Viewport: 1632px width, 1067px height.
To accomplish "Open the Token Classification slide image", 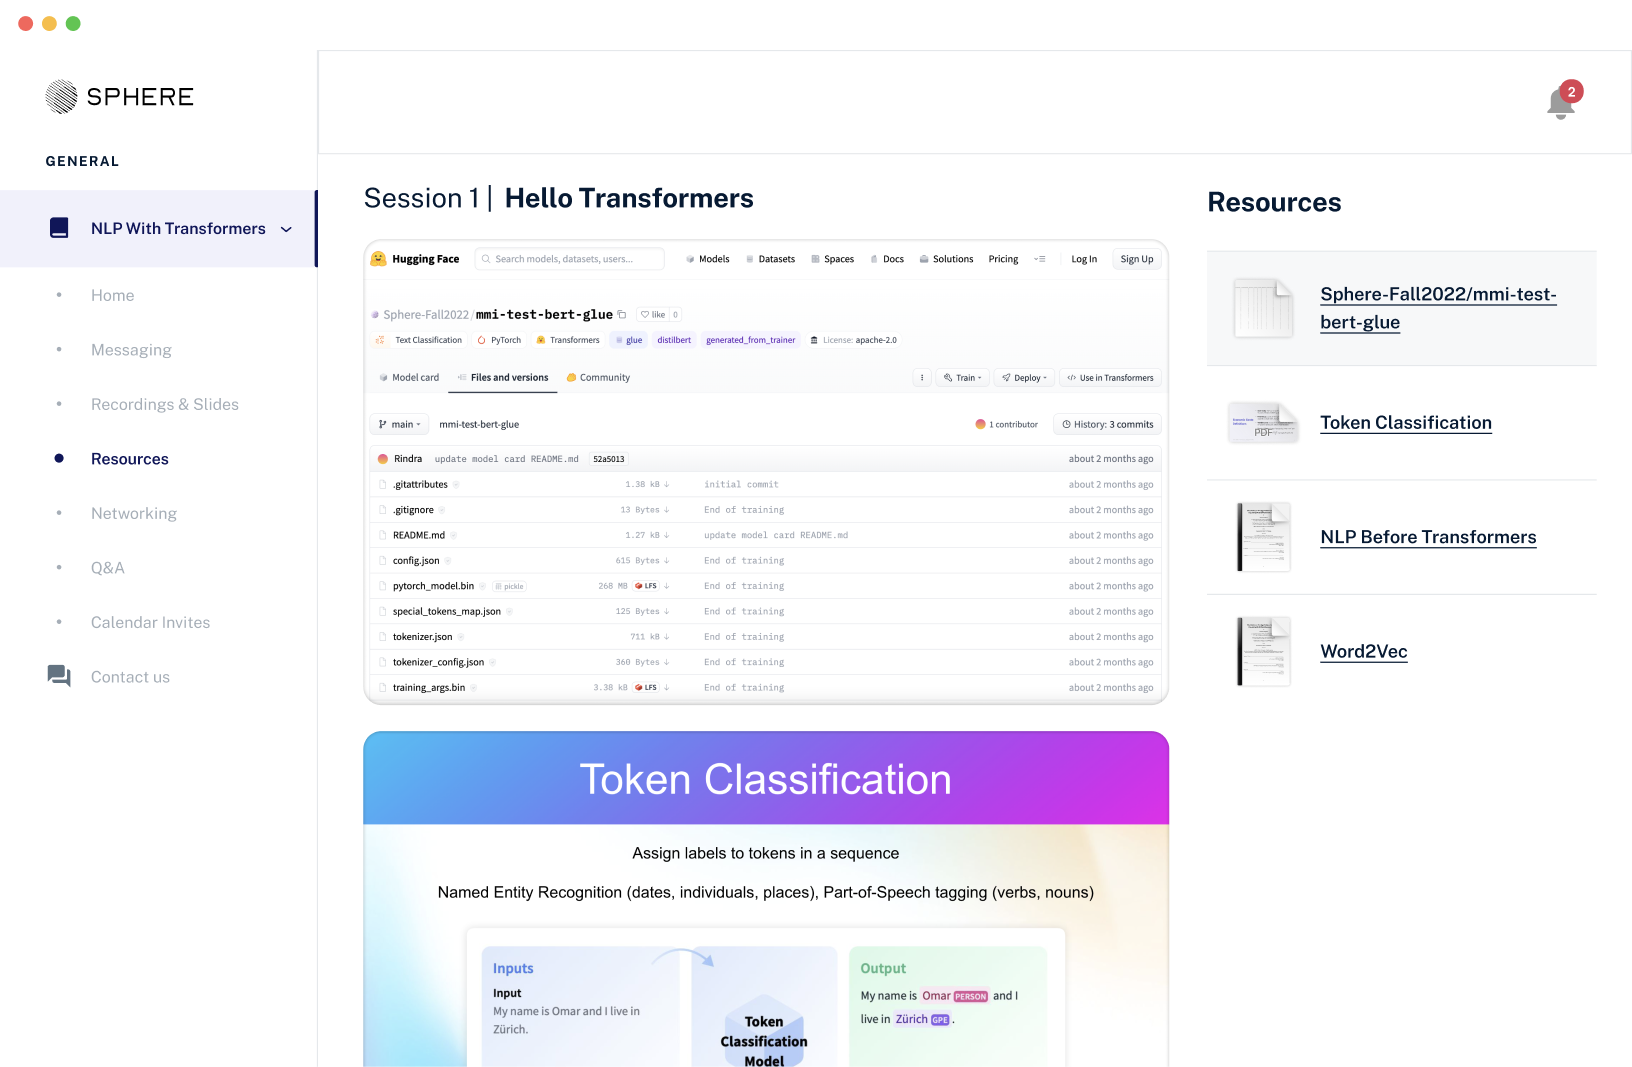I will [x=766, y=899].
